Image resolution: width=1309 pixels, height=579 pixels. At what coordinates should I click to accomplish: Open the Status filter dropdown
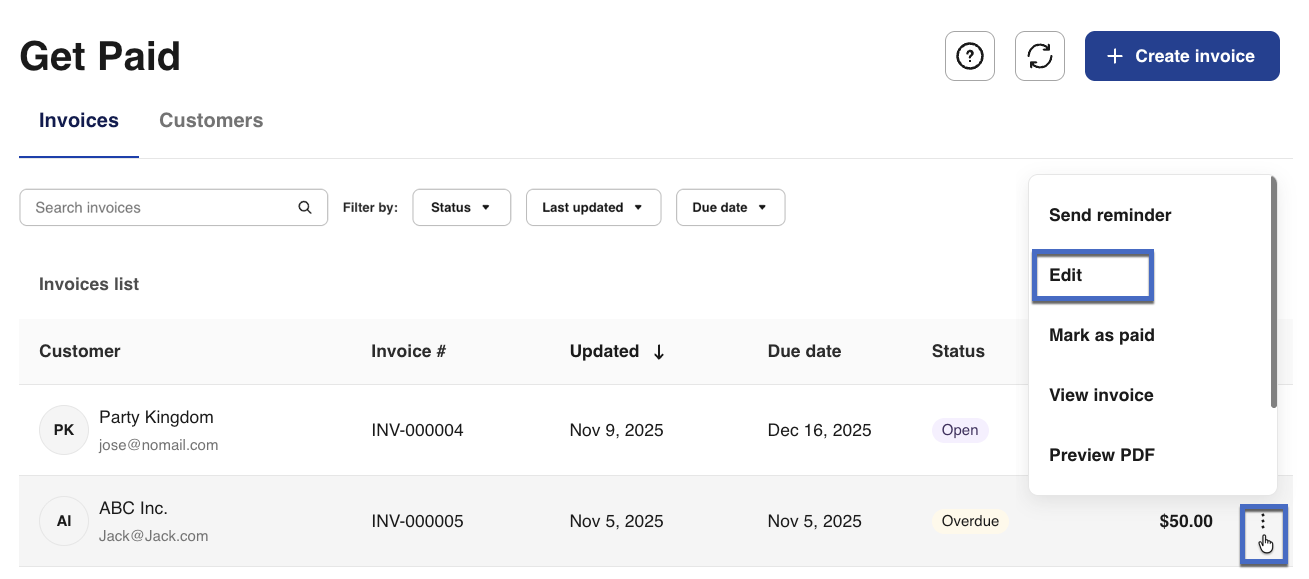(461, 208)
